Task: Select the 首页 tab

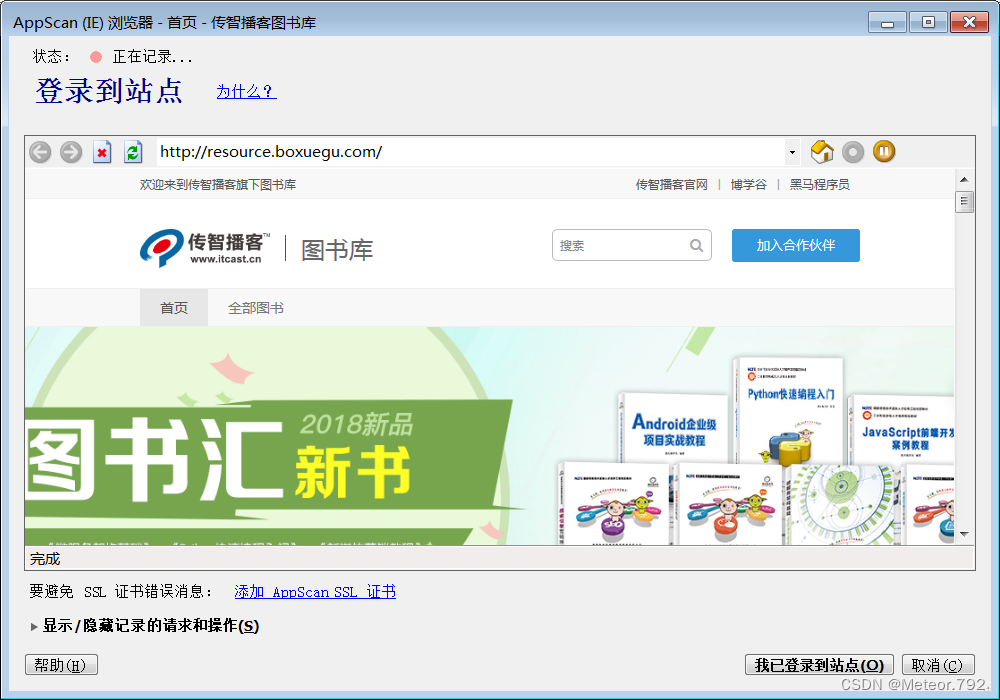Action: click(x=174, y=308)
